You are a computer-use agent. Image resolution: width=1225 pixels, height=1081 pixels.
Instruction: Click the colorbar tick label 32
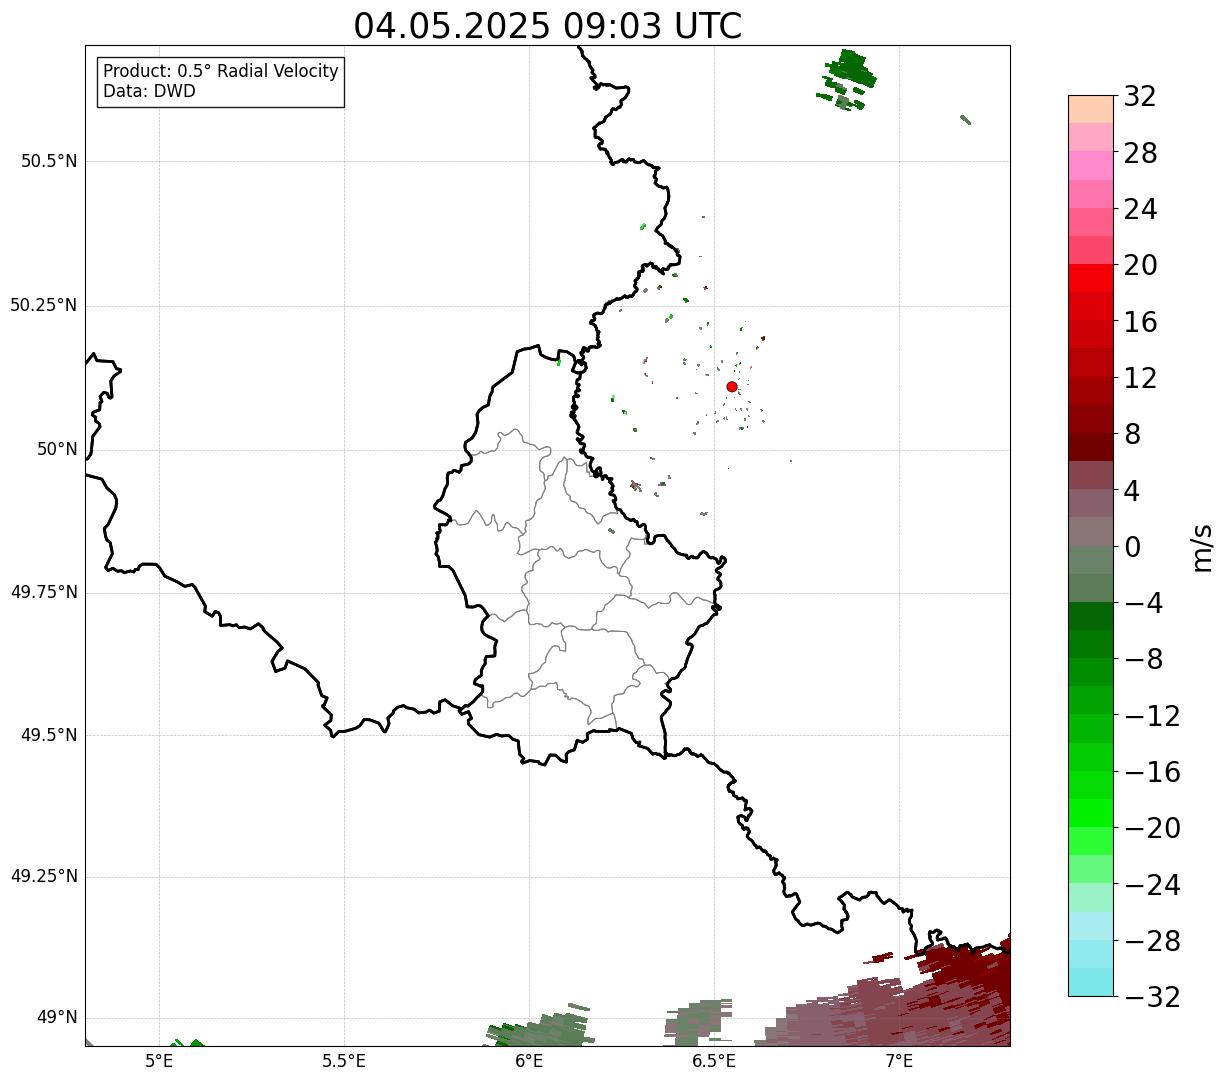tap(1141, 97)
